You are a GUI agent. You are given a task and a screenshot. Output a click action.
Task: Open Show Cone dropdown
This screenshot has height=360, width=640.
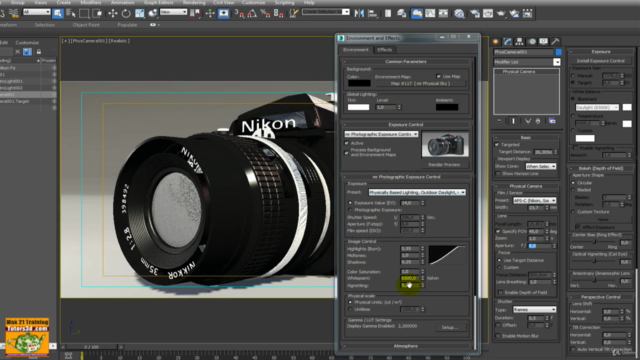540,167
